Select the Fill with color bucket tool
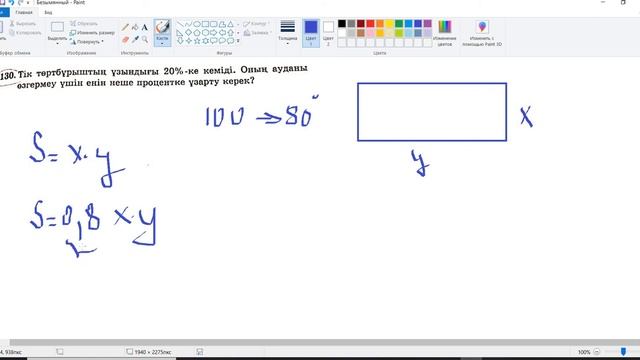Viewport: 640px width, 360px height. point(135,27)
